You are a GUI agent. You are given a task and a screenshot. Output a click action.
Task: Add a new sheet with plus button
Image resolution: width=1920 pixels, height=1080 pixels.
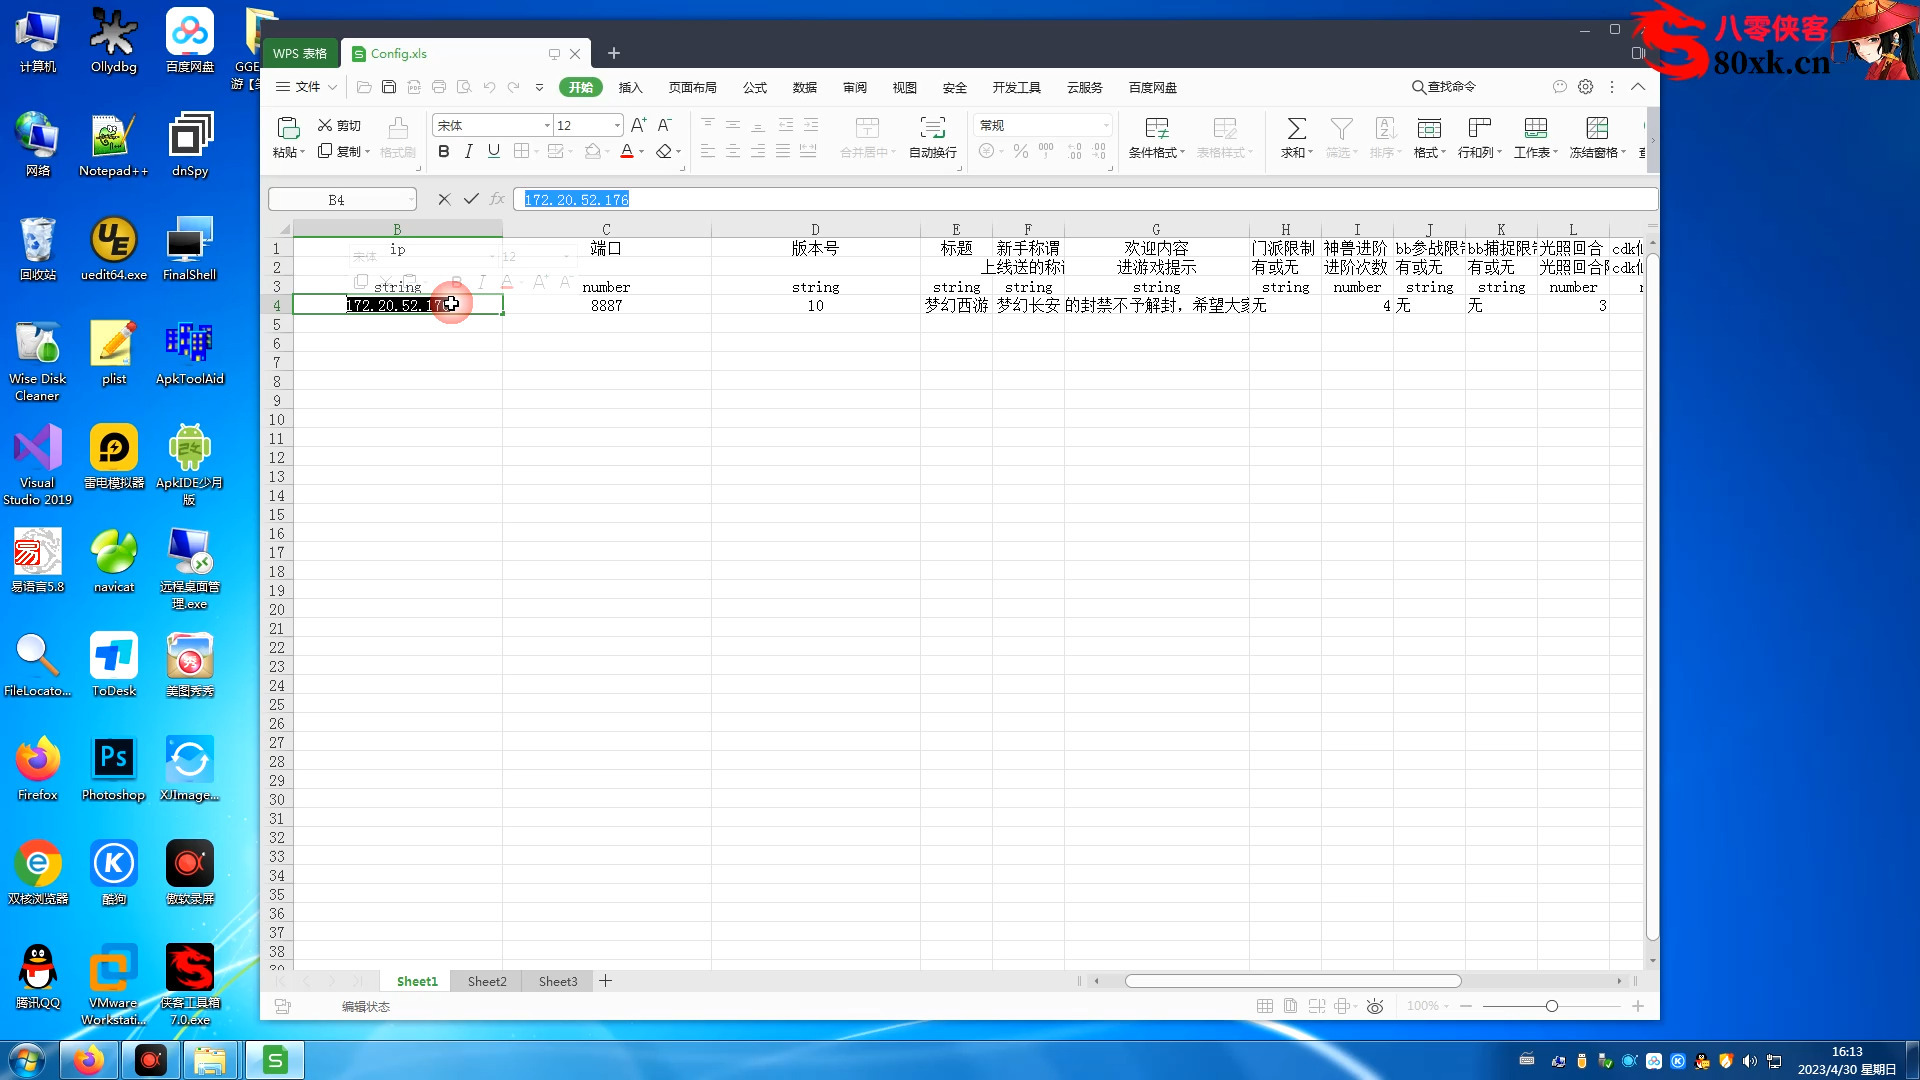pos(605,981)
